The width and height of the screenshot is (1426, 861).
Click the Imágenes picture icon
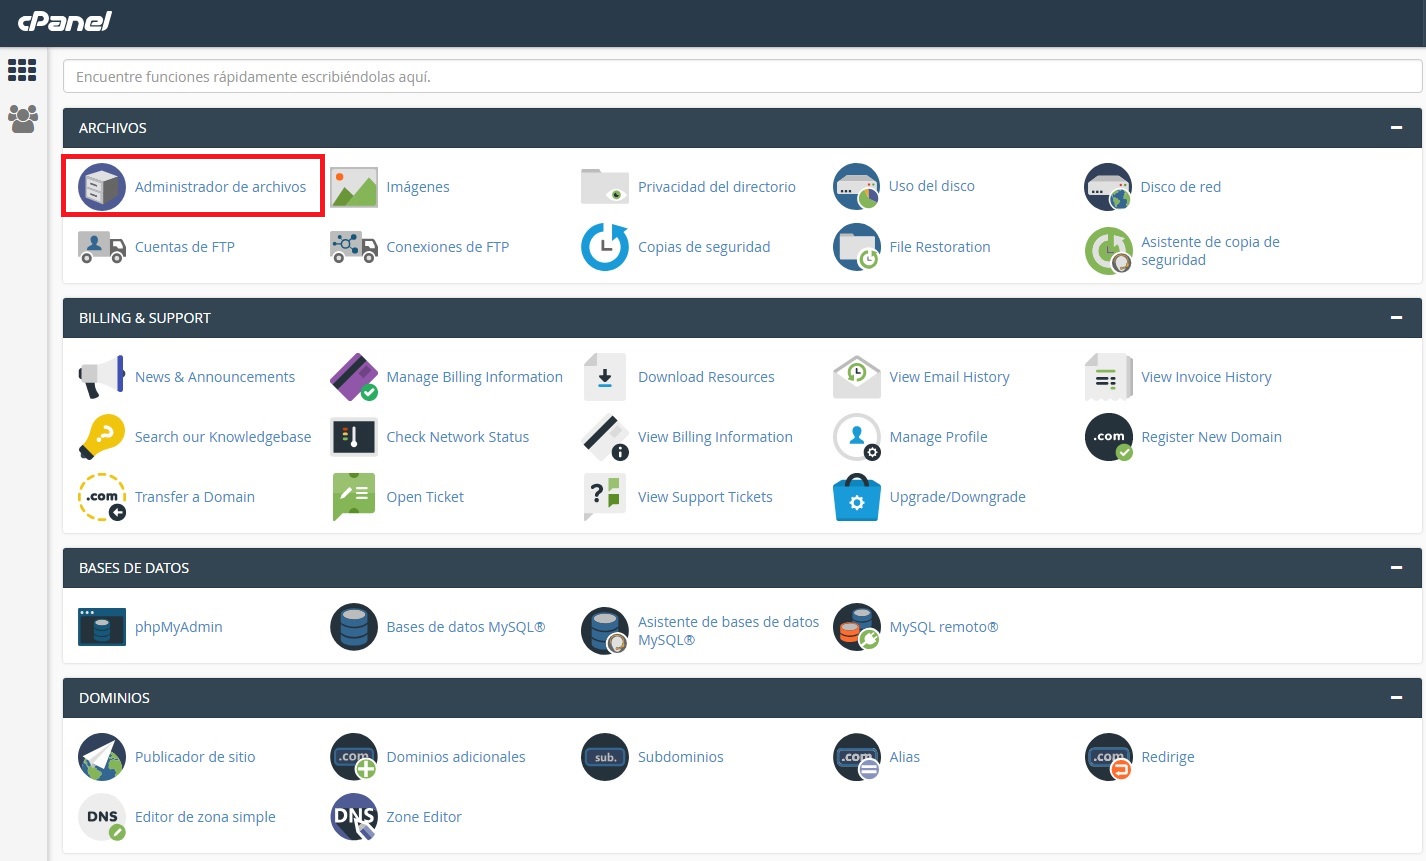tap(354, 187)
